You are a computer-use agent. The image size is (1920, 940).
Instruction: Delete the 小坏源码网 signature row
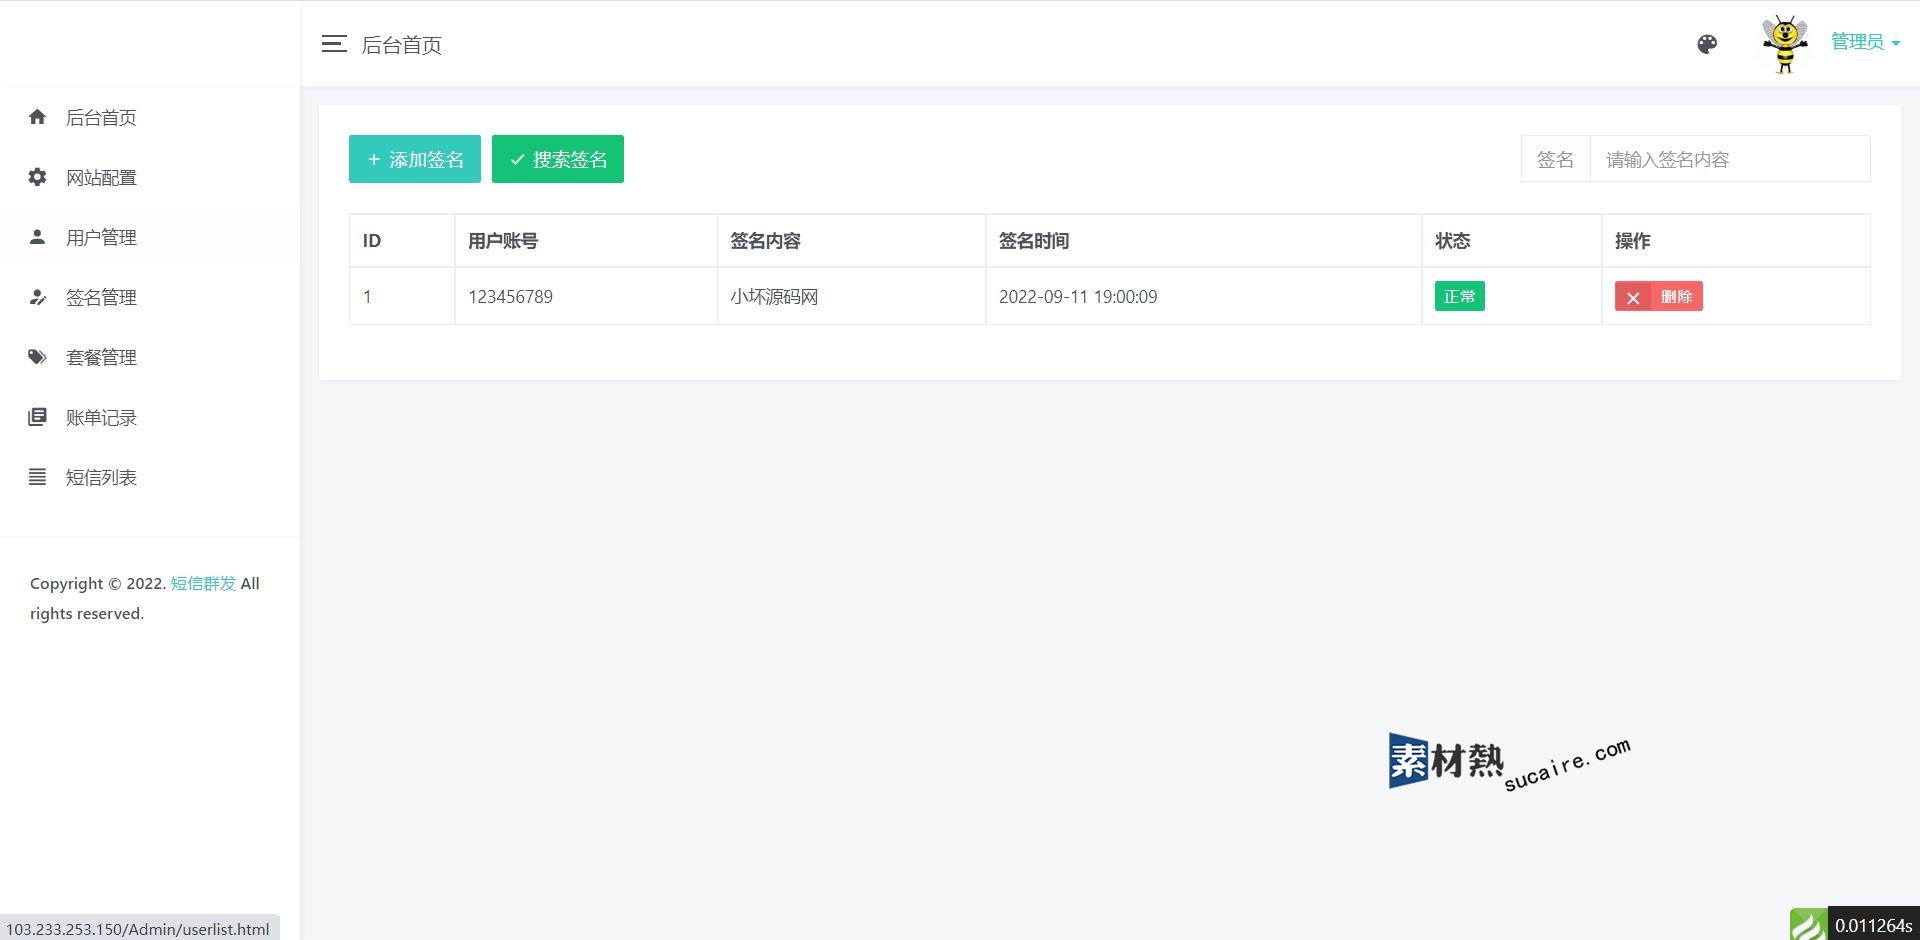coord(1658,297)
